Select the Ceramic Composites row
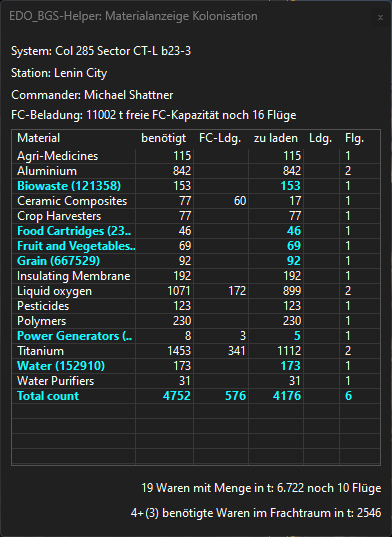Image resolution: width=392 pixels, height=537 pixels. click(196, 201)
